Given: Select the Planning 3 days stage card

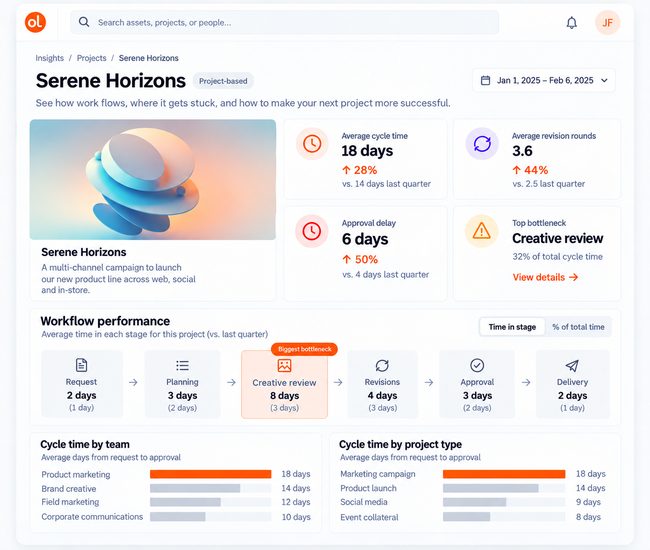Looking at the screenshot, I should 182,383.
